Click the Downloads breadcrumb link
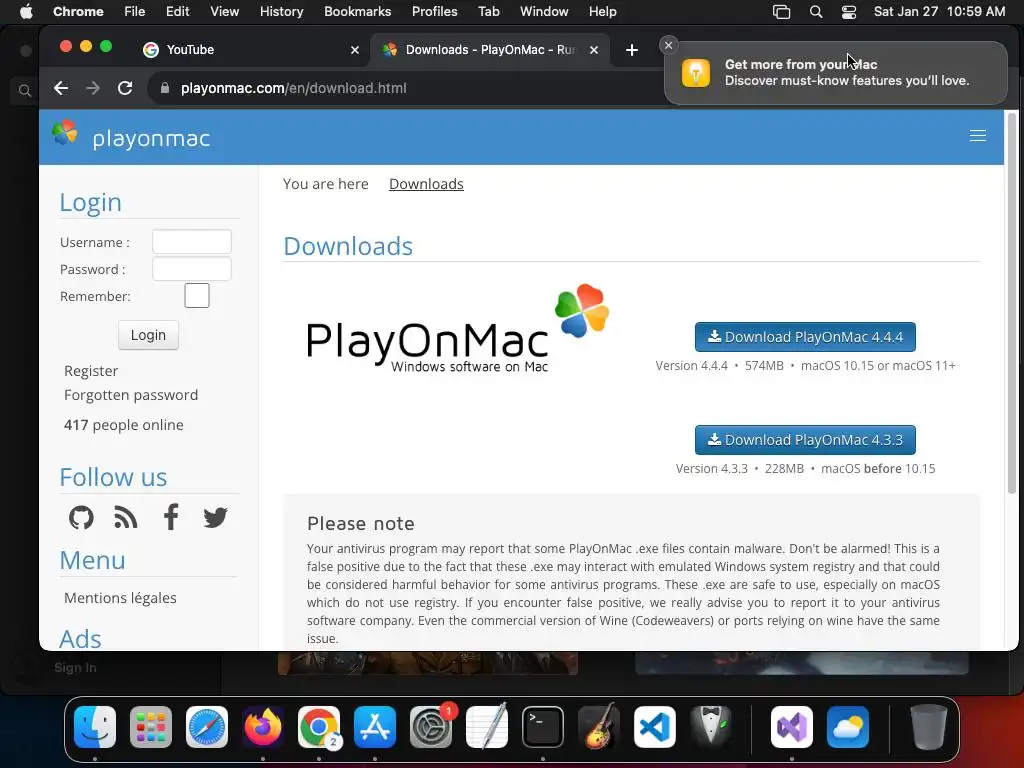 click(426, 184)
